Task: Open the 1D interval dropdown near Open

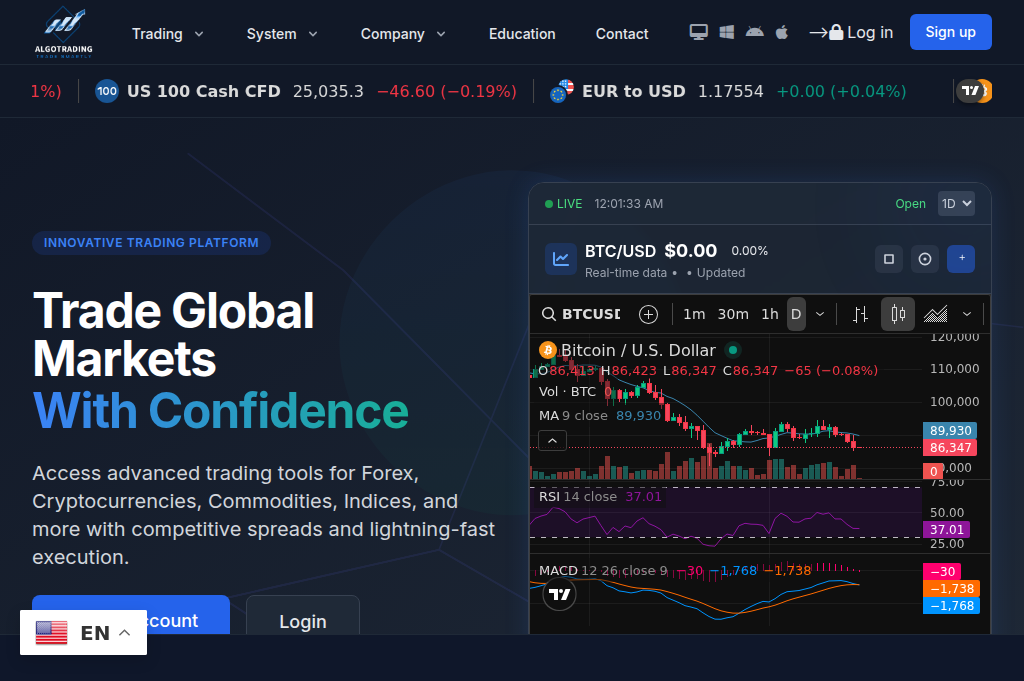Action: 955,204
